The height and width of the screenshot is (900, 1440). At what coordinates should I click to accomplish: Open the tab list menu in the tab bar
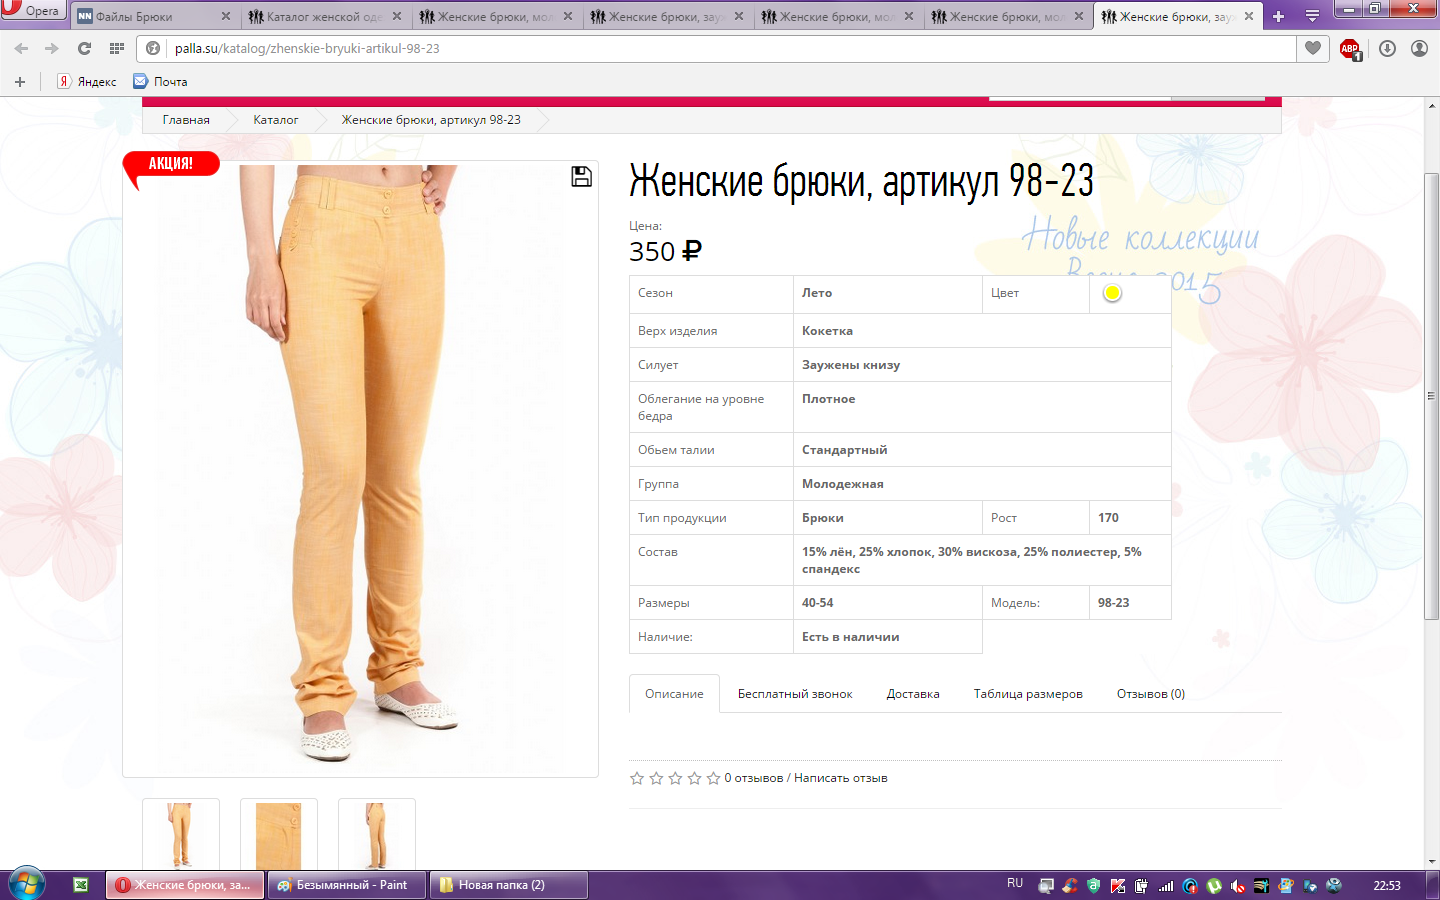(x=1312, y=16)
